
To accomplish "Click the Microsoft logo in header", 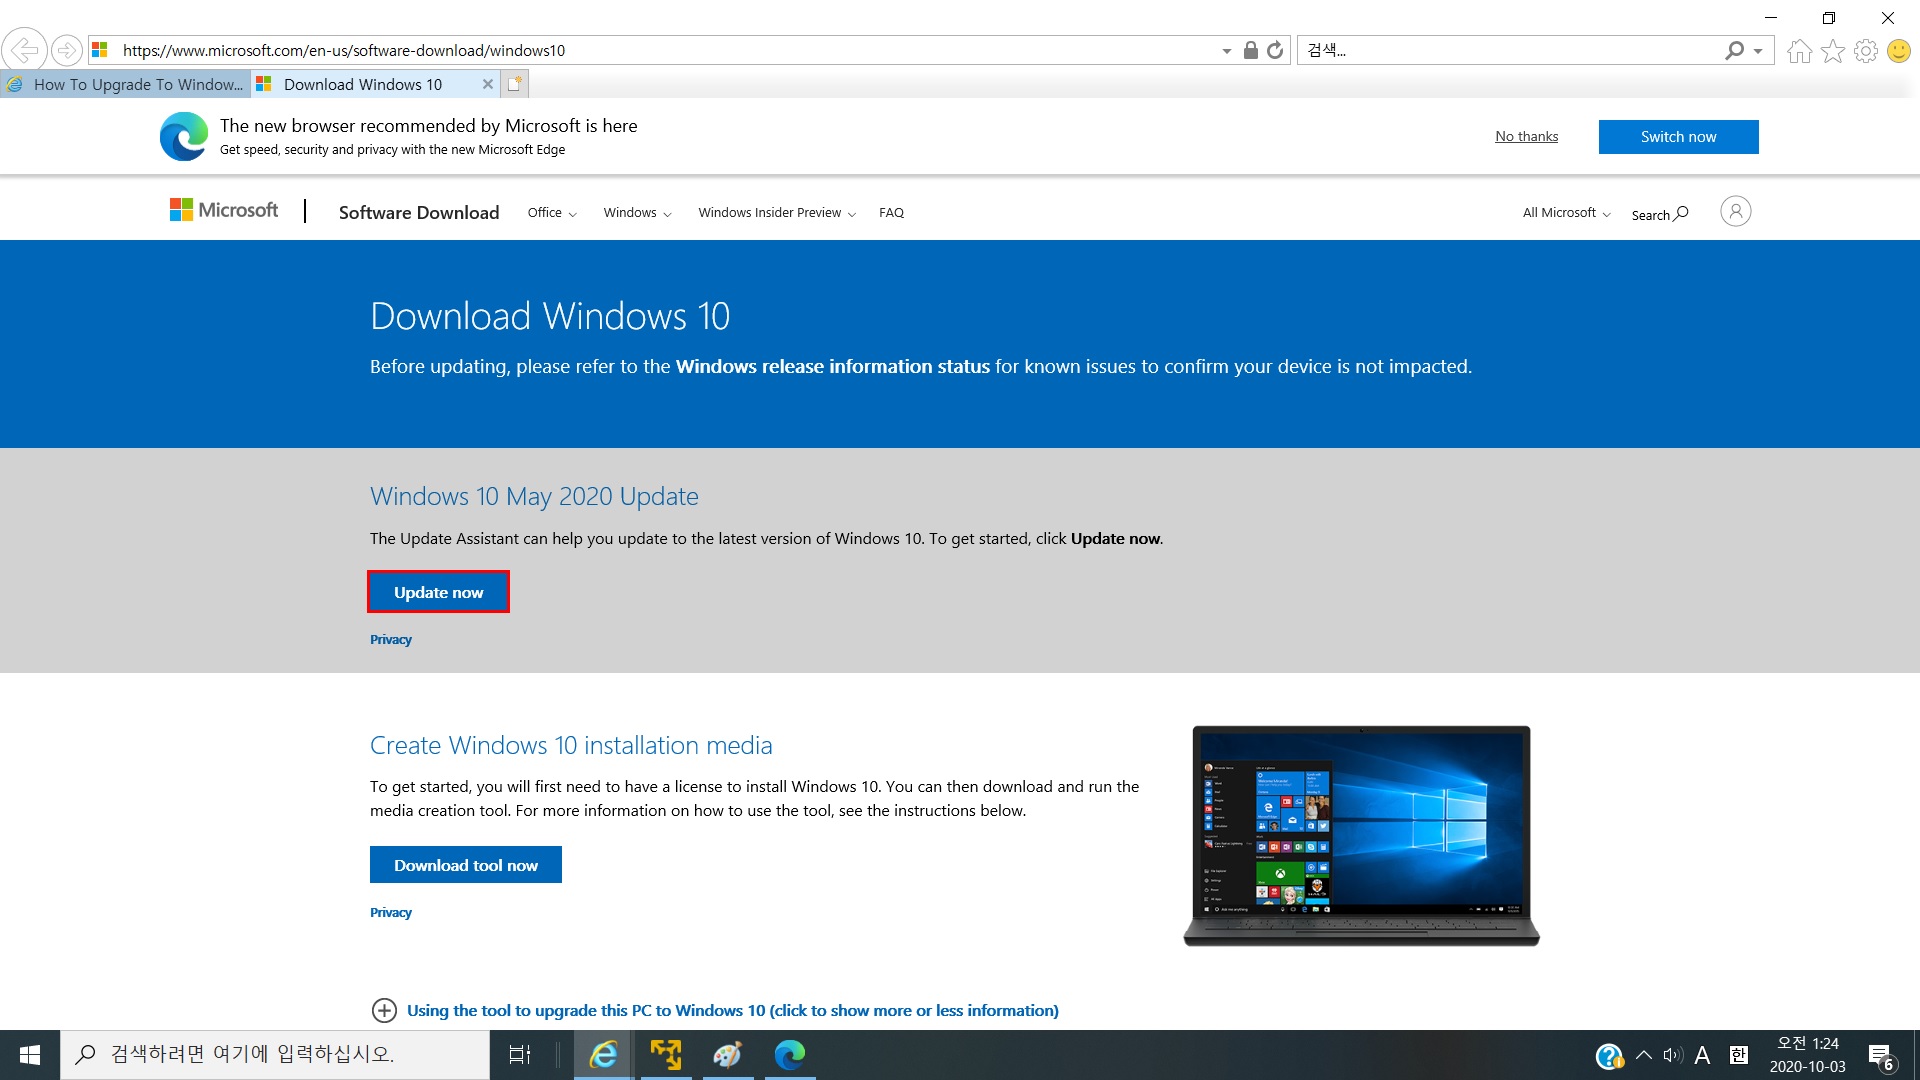I will [x=224, y=210].
